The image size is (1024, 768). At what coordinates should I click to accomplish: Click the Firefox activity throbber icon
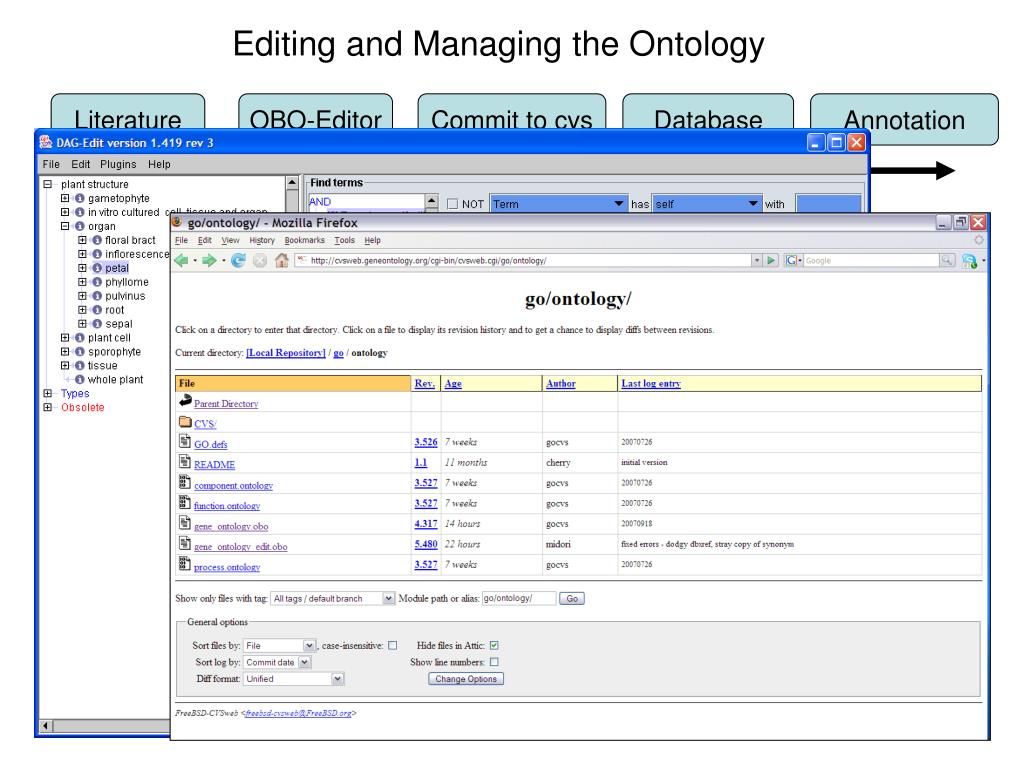point(978,240)
